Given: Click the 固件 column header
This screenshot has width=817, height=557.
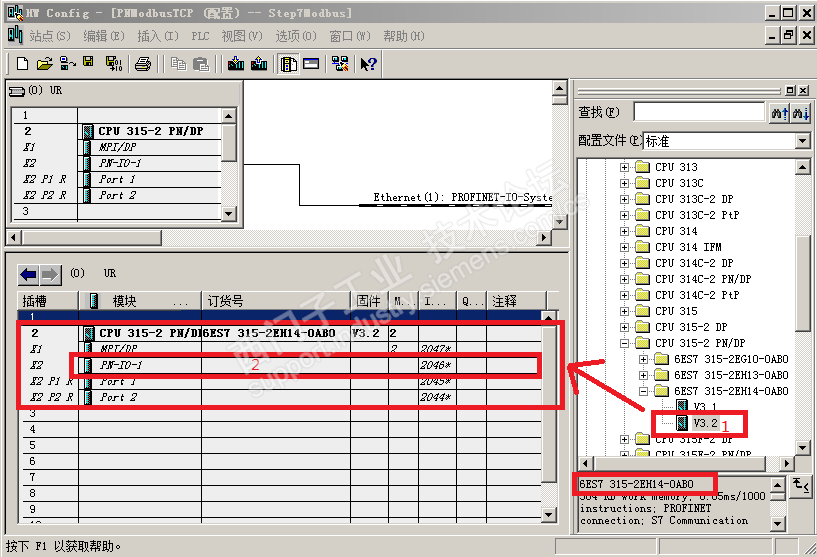Looking at the screenshot, I should (369, 301).
